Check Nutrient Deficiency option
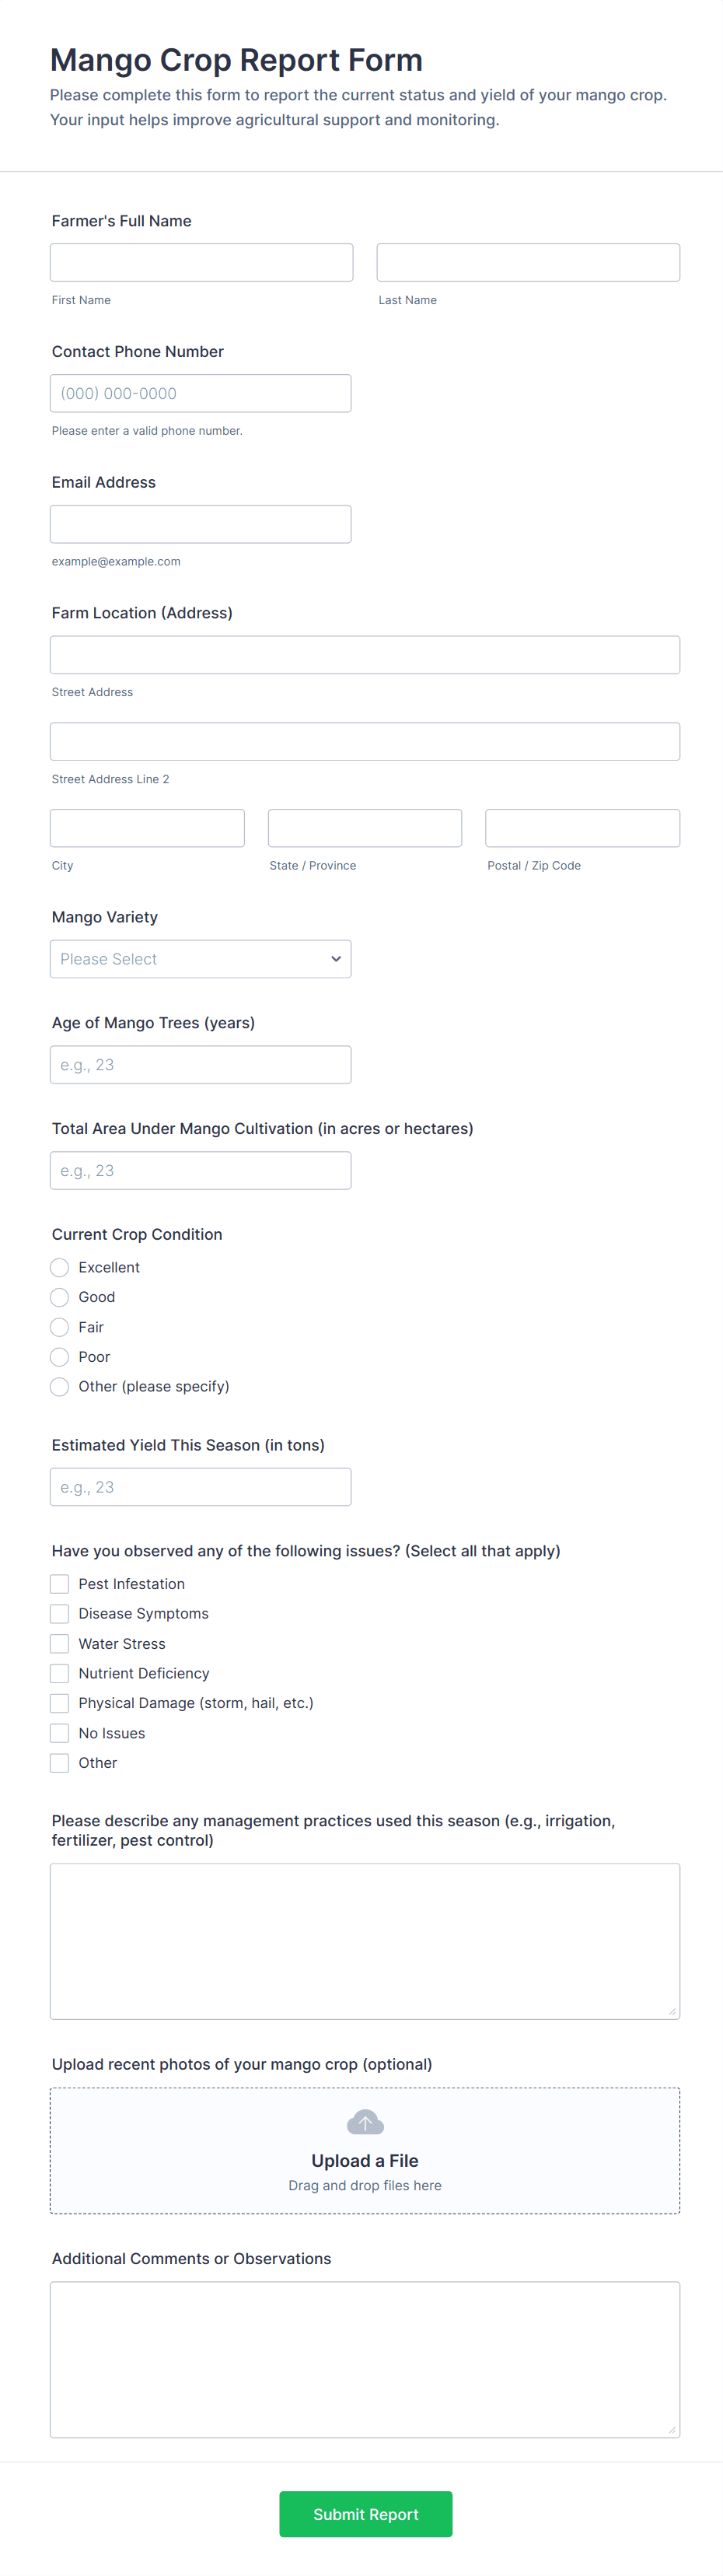The image size is (723, 2576). tap(60, 1673)
